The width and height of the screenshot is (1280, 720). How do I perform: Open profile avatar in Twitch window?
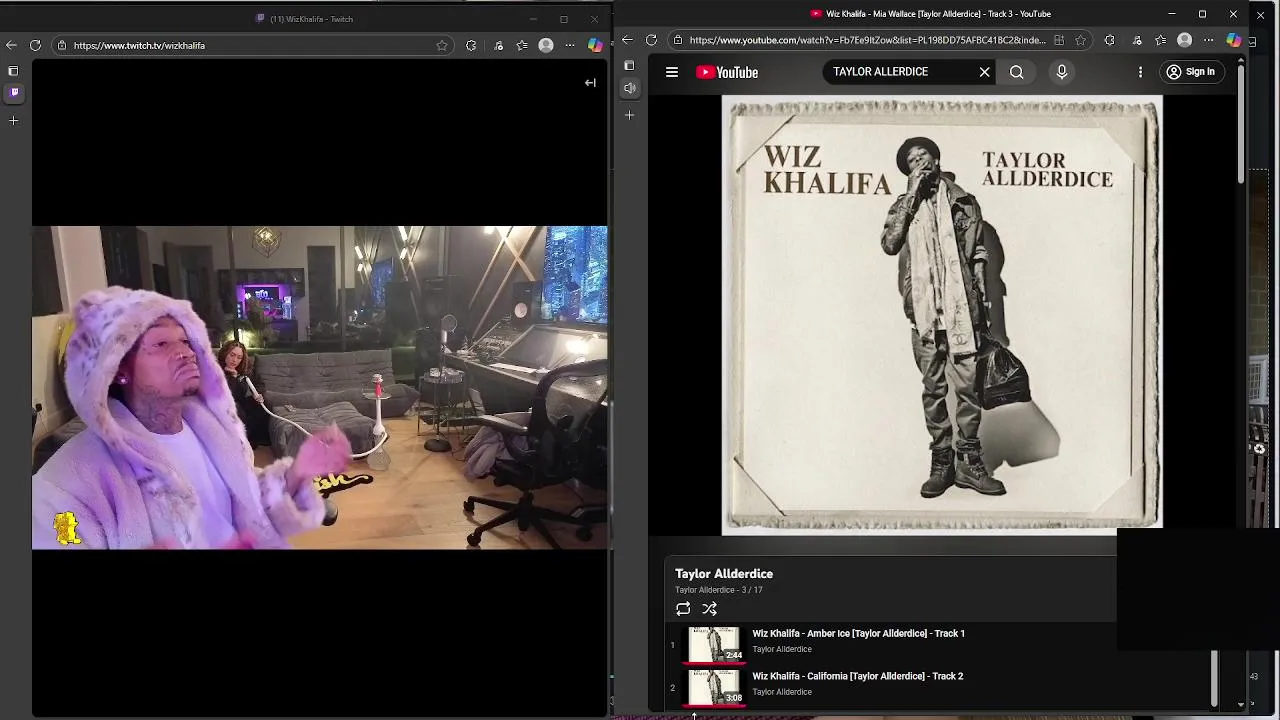546,45
